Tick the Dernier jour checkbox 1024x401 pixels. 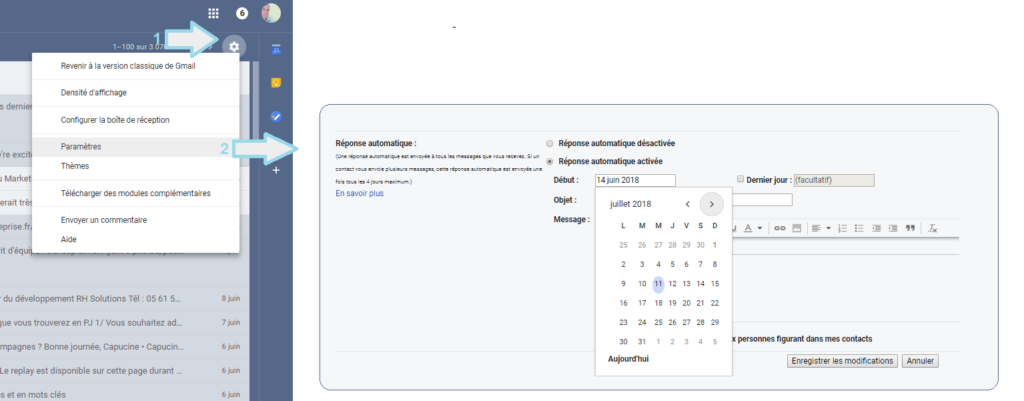(740, 179)
